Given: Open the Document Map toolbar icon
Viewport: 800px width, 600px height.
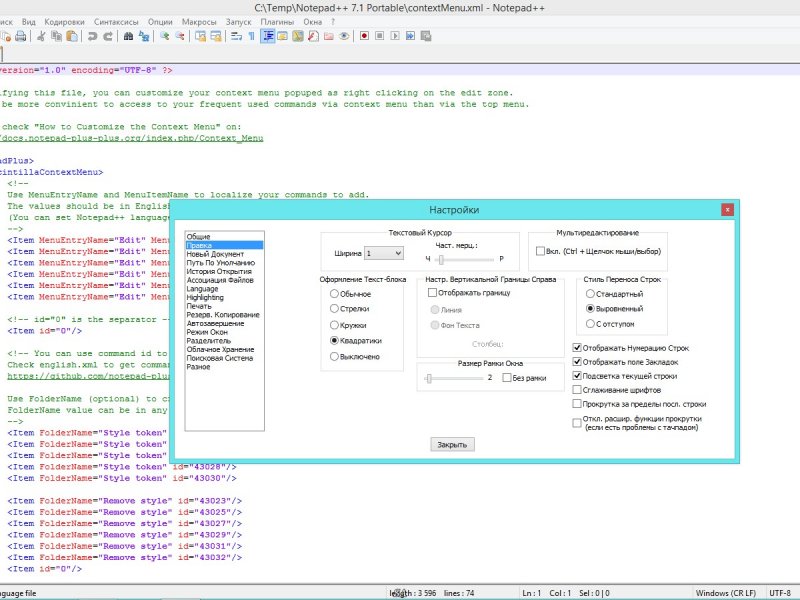Looking at the screenshot, I should (298, 36).
